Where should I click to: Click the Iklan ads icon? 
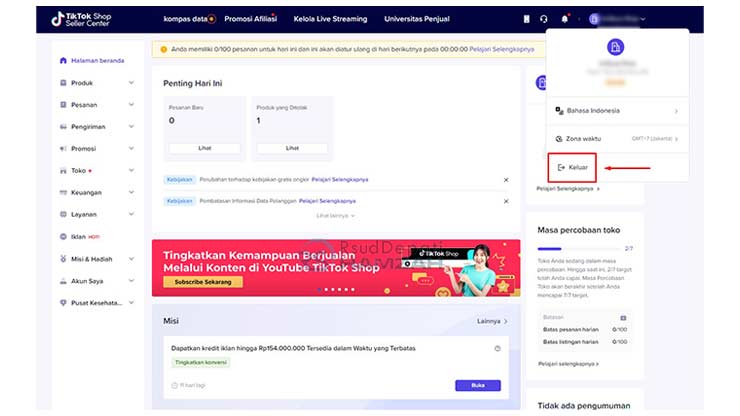(63, 237)
